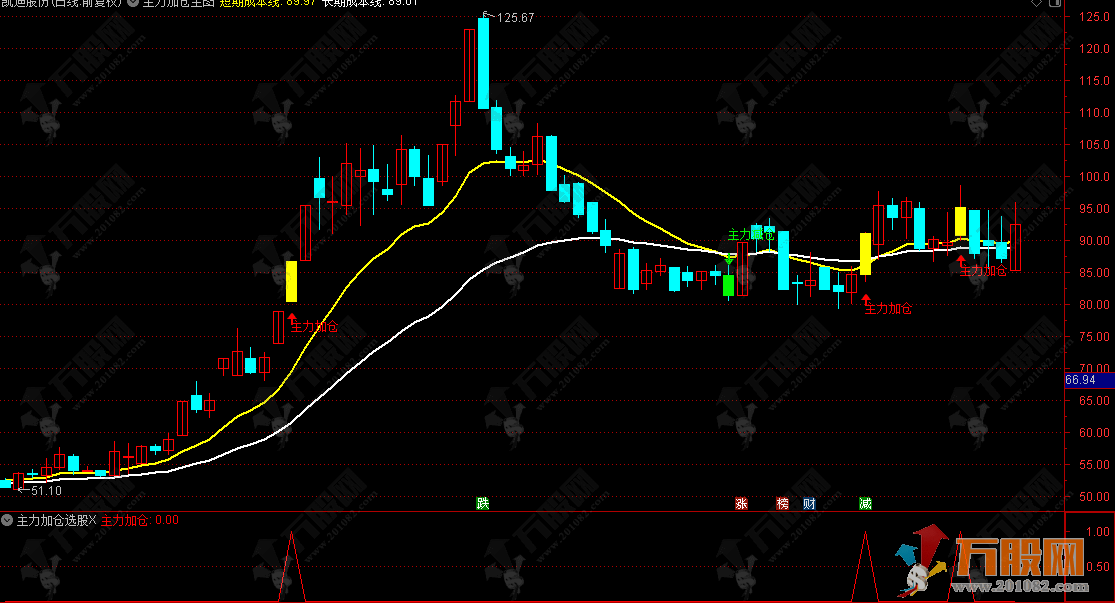Viewport: 1115px width, 603px height.
Task: Expand the 主力加仓选股 indicator dropdown arrow
Action: 8,520
